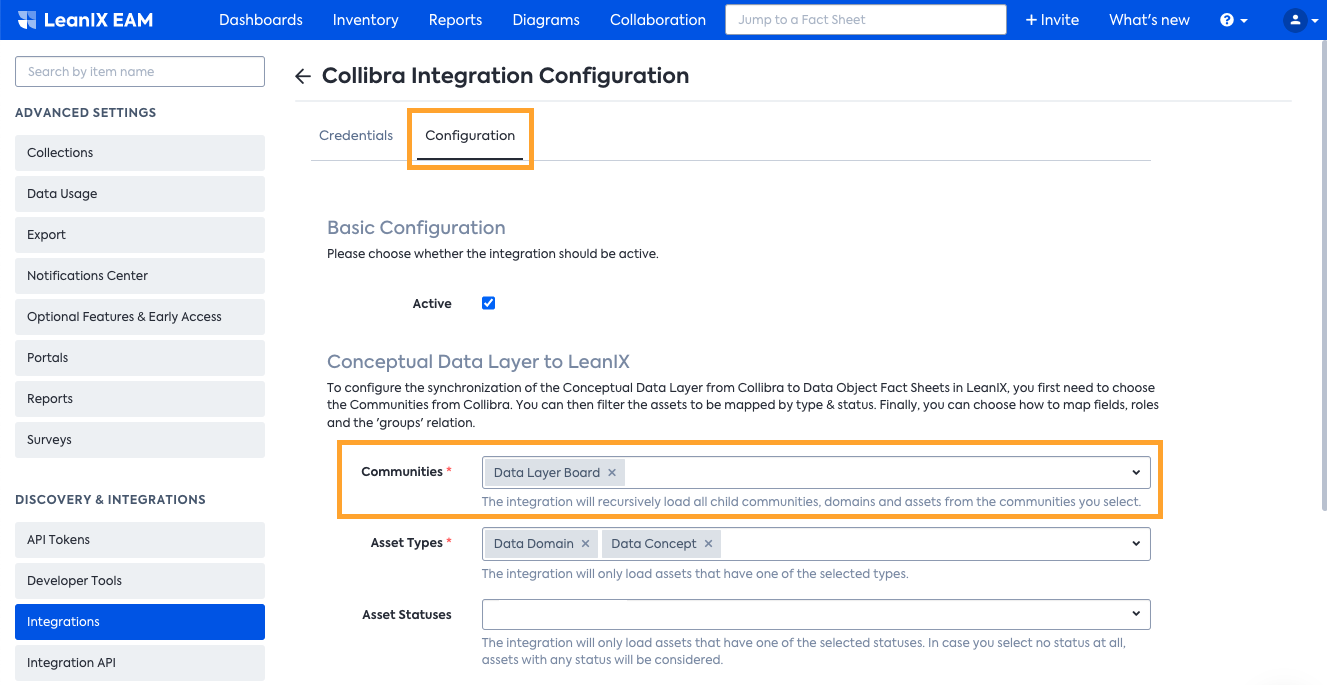
Task: Click the Conceptual Data Layer to LeanIX heading
Action: (478, 362)
